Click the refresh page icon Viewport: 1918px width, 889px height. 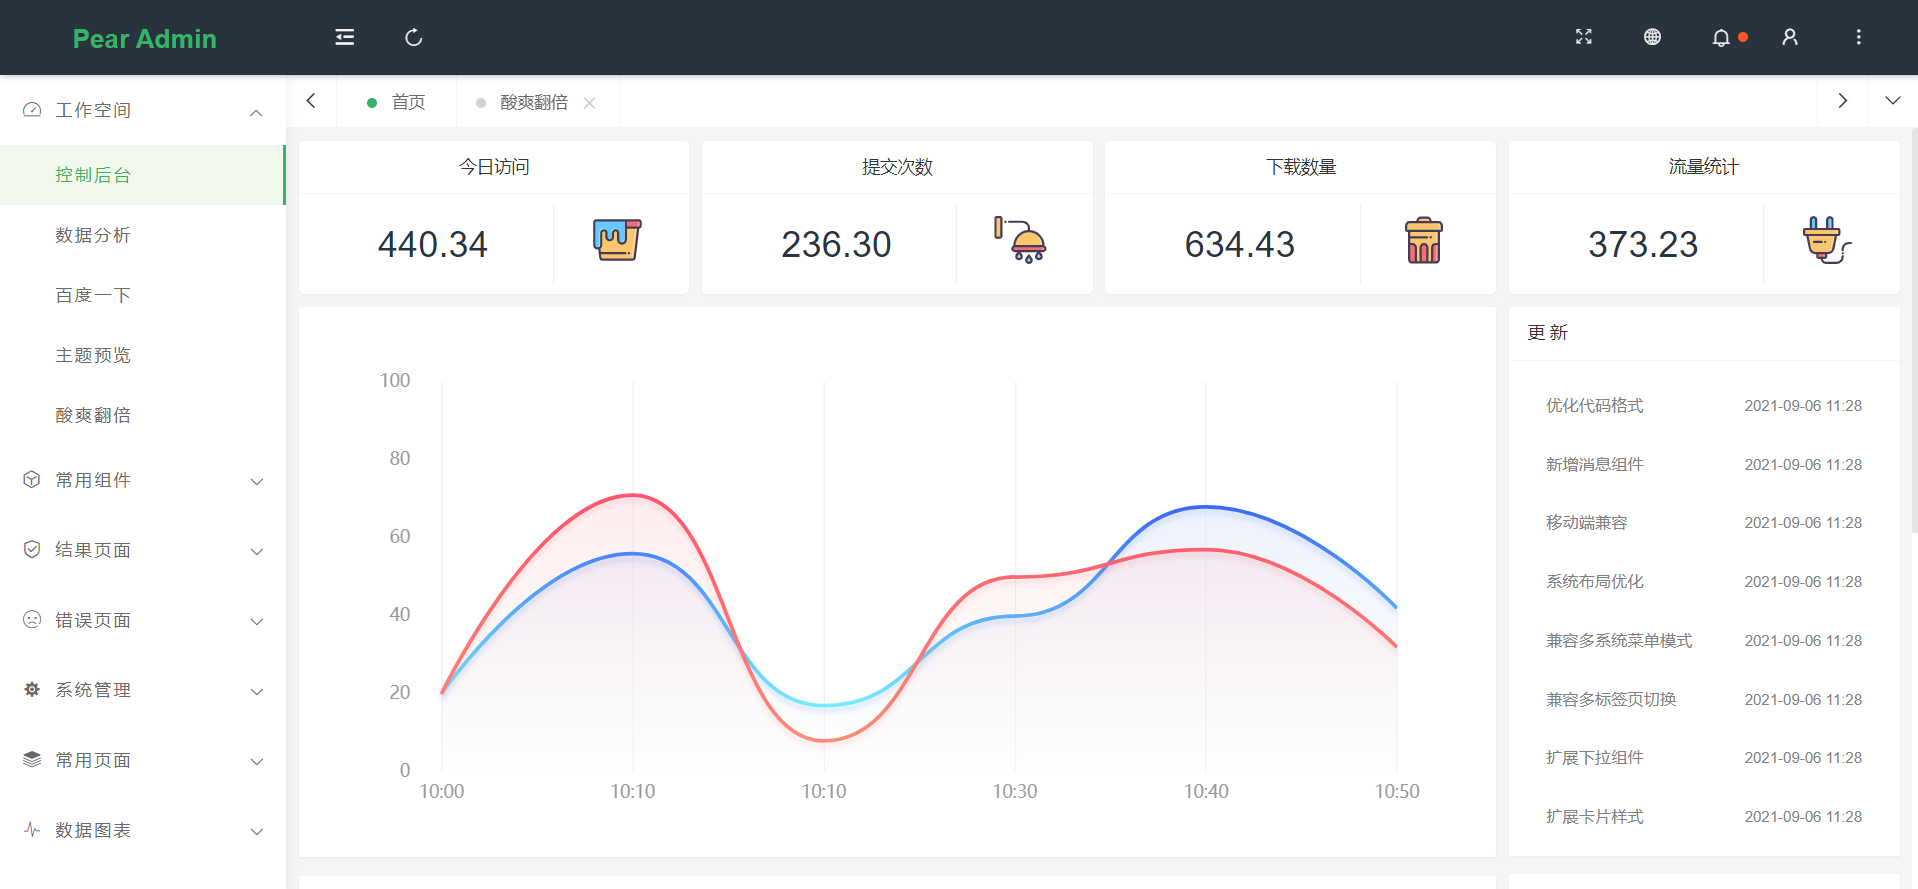tap(413, 37)
